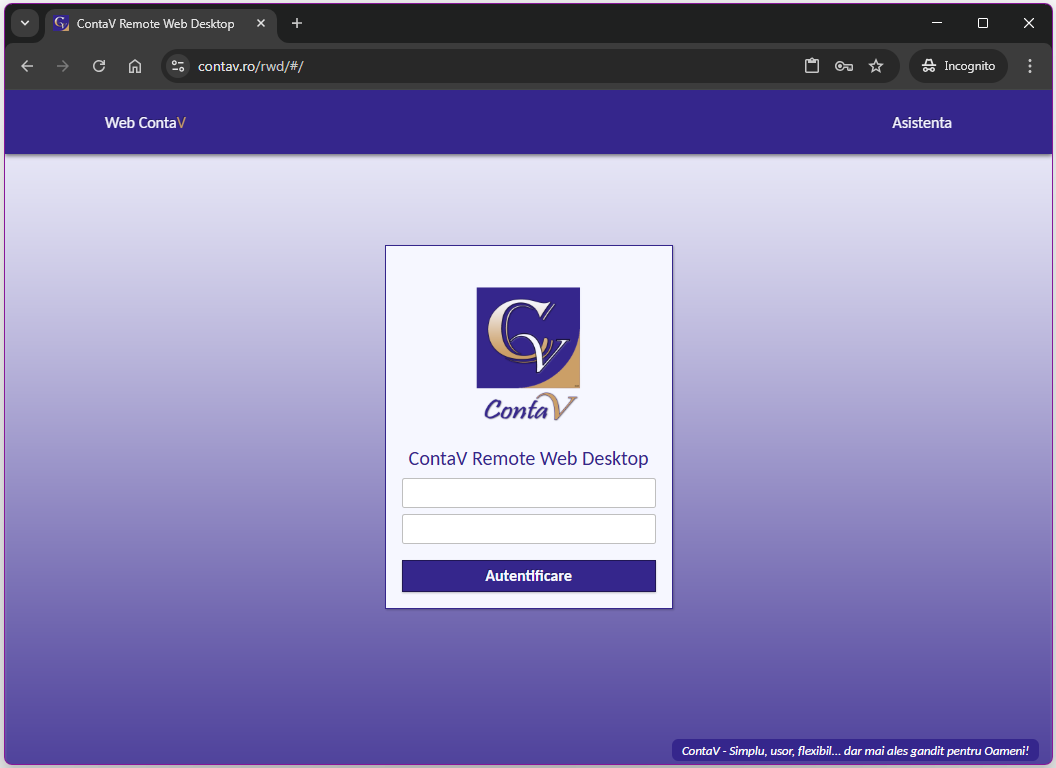
Task: Open saved passwords key icon
Action: coord(844,66)
